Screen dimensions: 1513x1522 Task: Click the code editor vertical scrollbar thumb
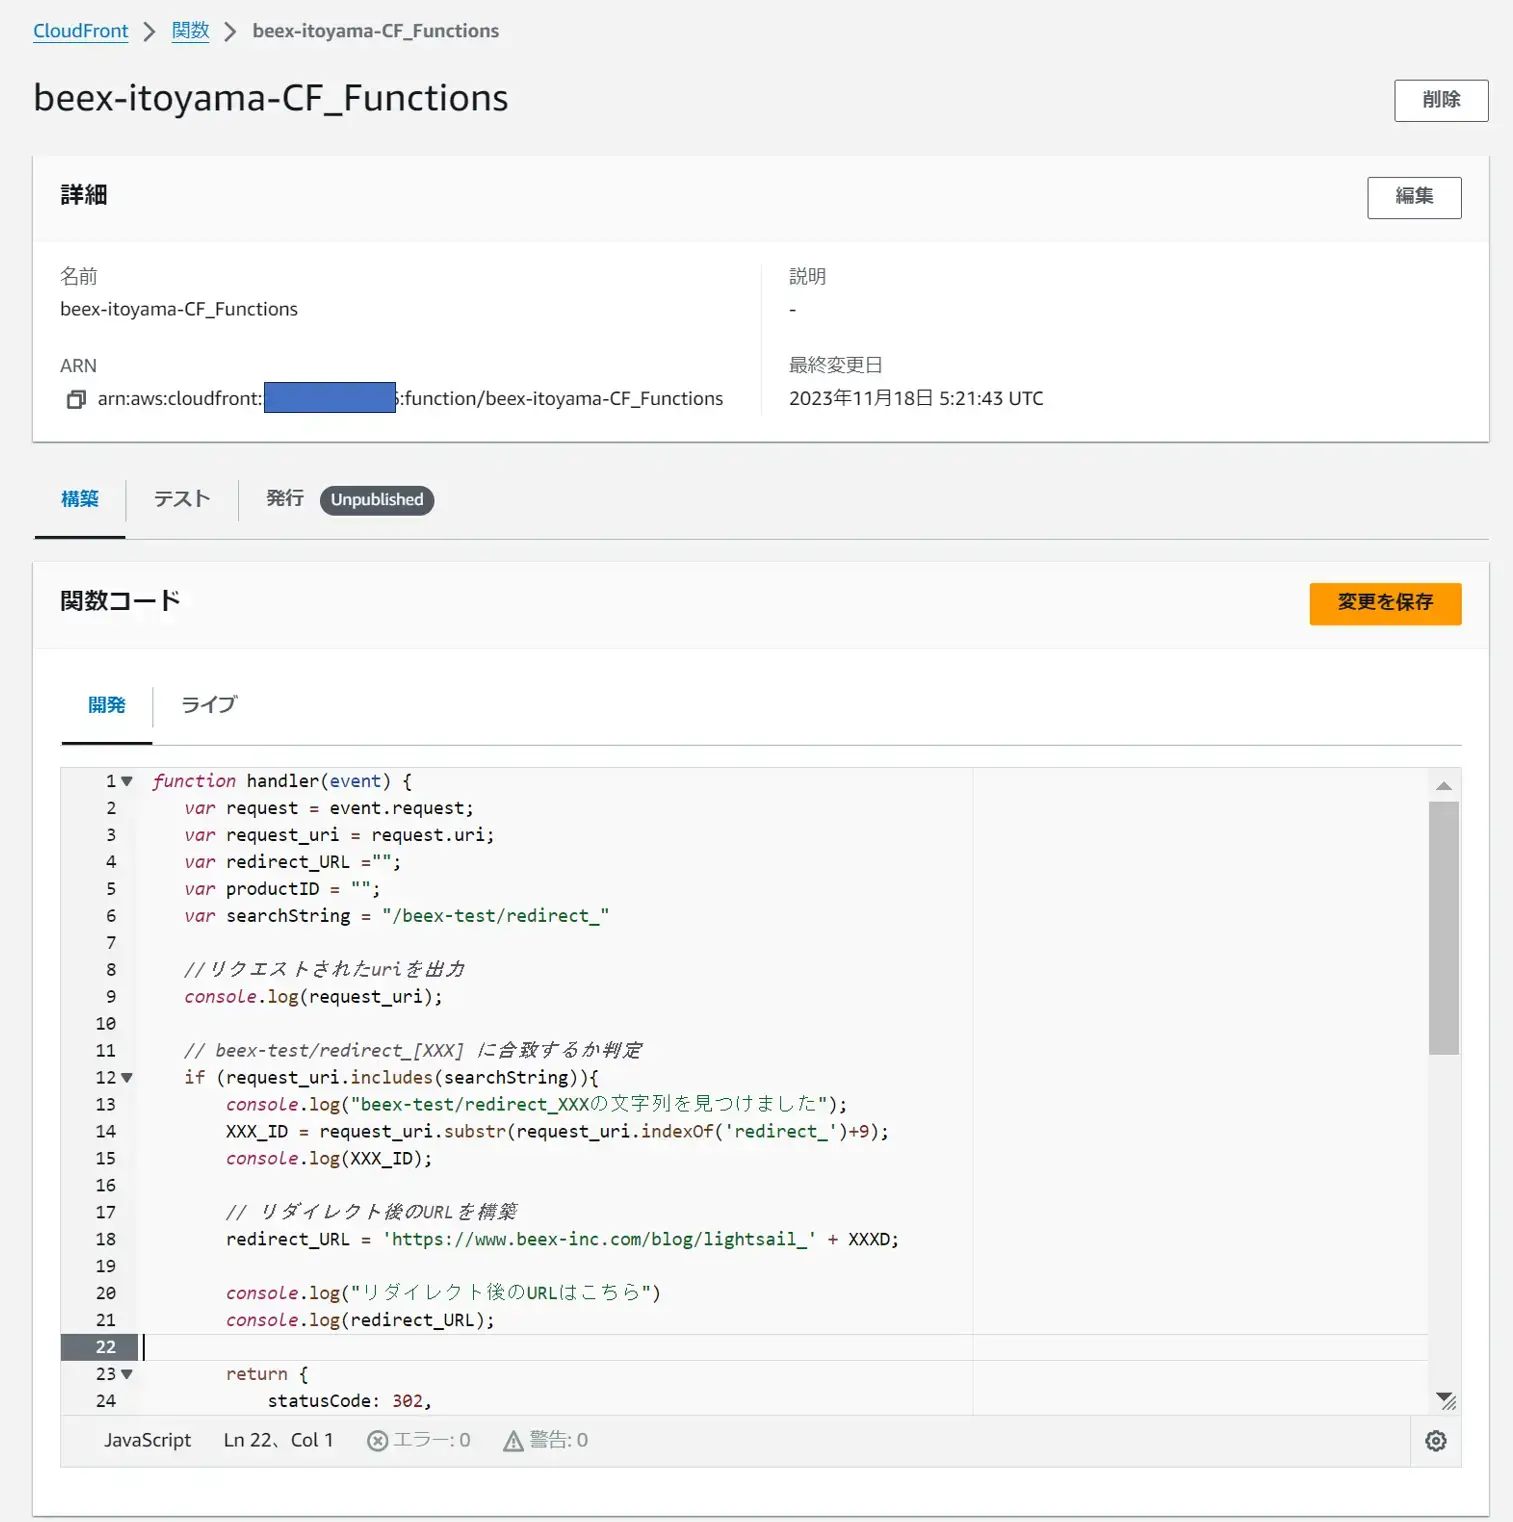pos(1444,927)
